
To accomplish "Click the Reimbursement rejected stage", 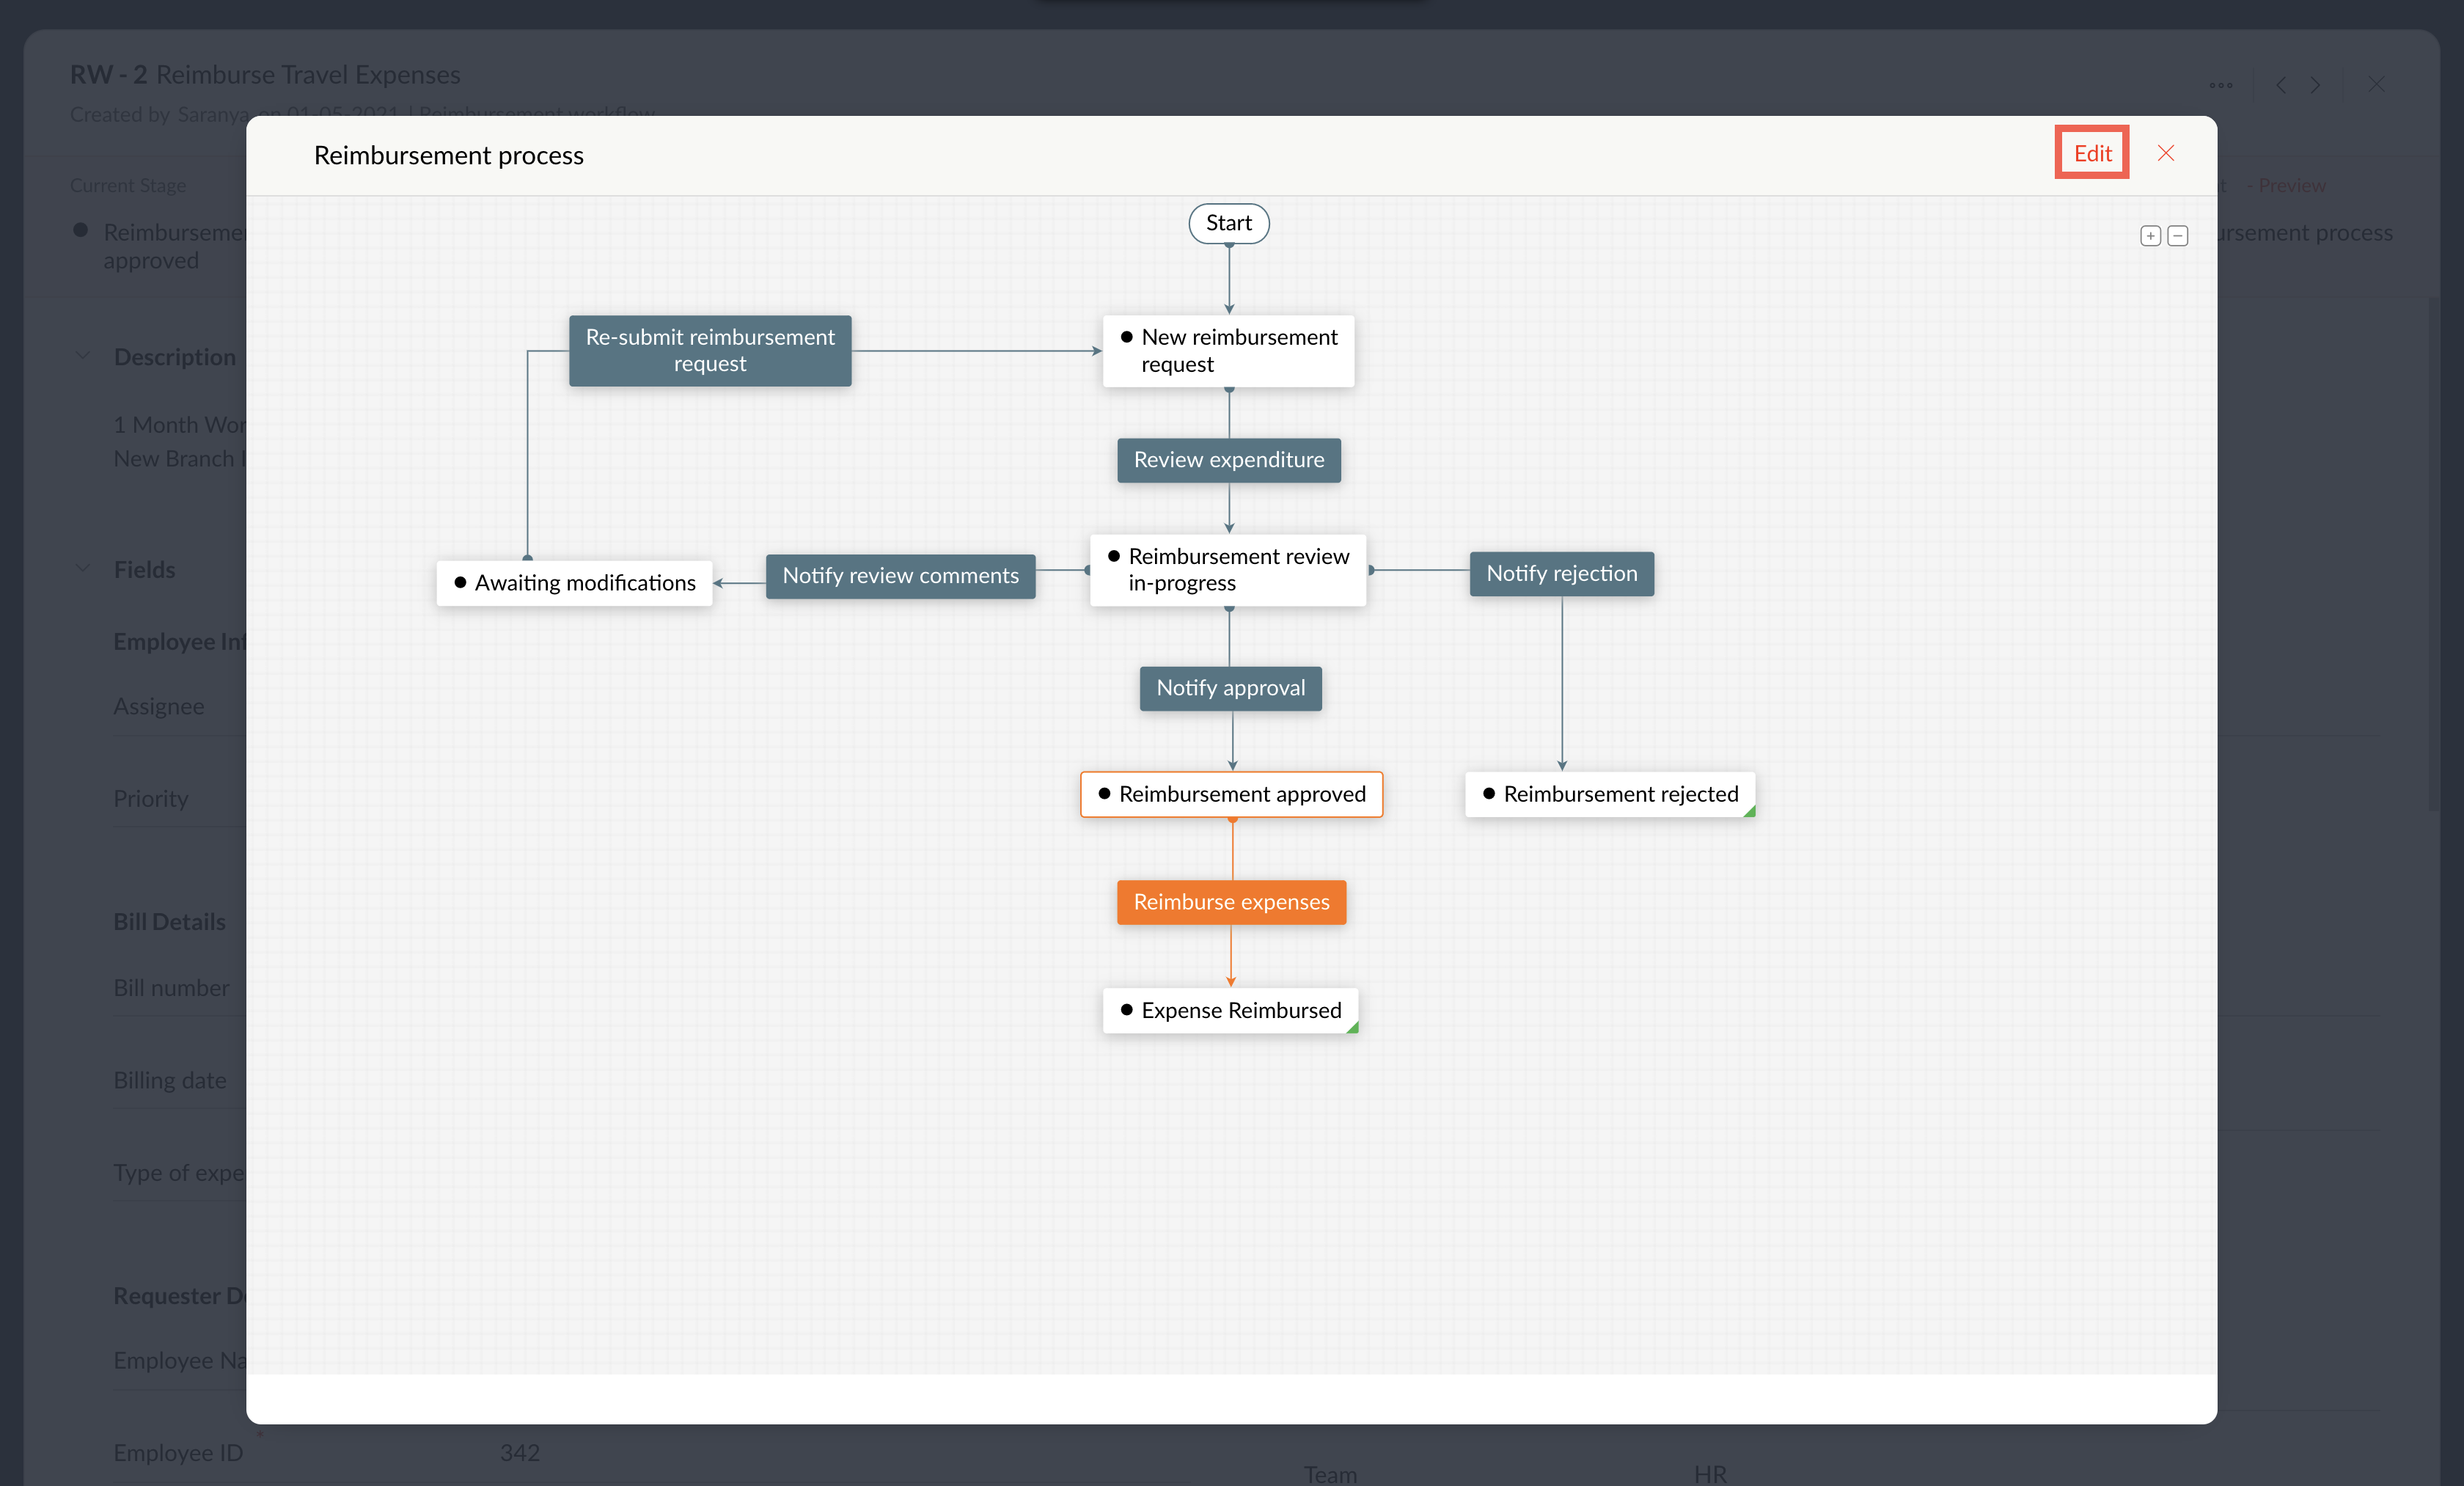I will [x=1609, y=794].
